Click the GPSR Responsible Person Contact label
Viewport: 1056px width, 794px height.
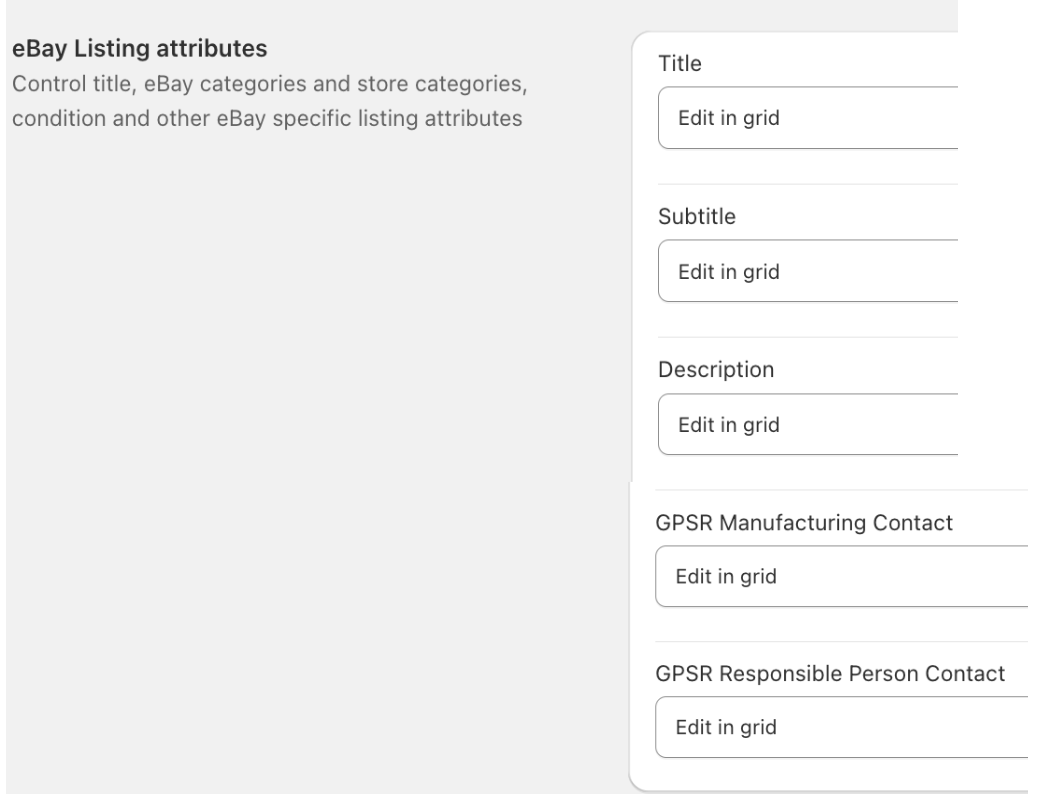click(x=830, y=673)
